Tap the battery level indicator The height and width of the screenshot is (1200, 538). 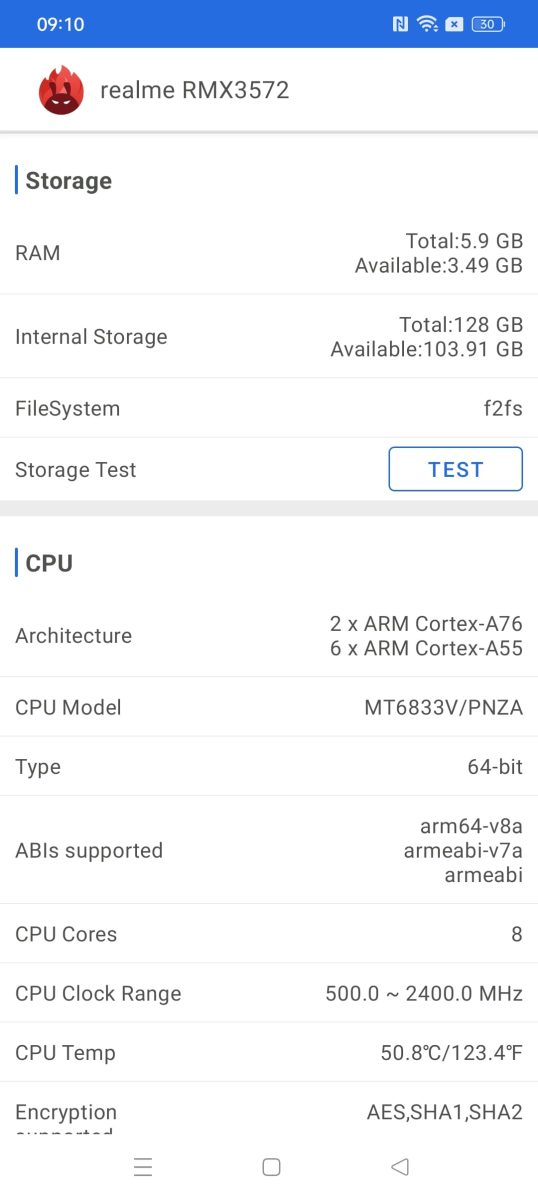point(488,24)
